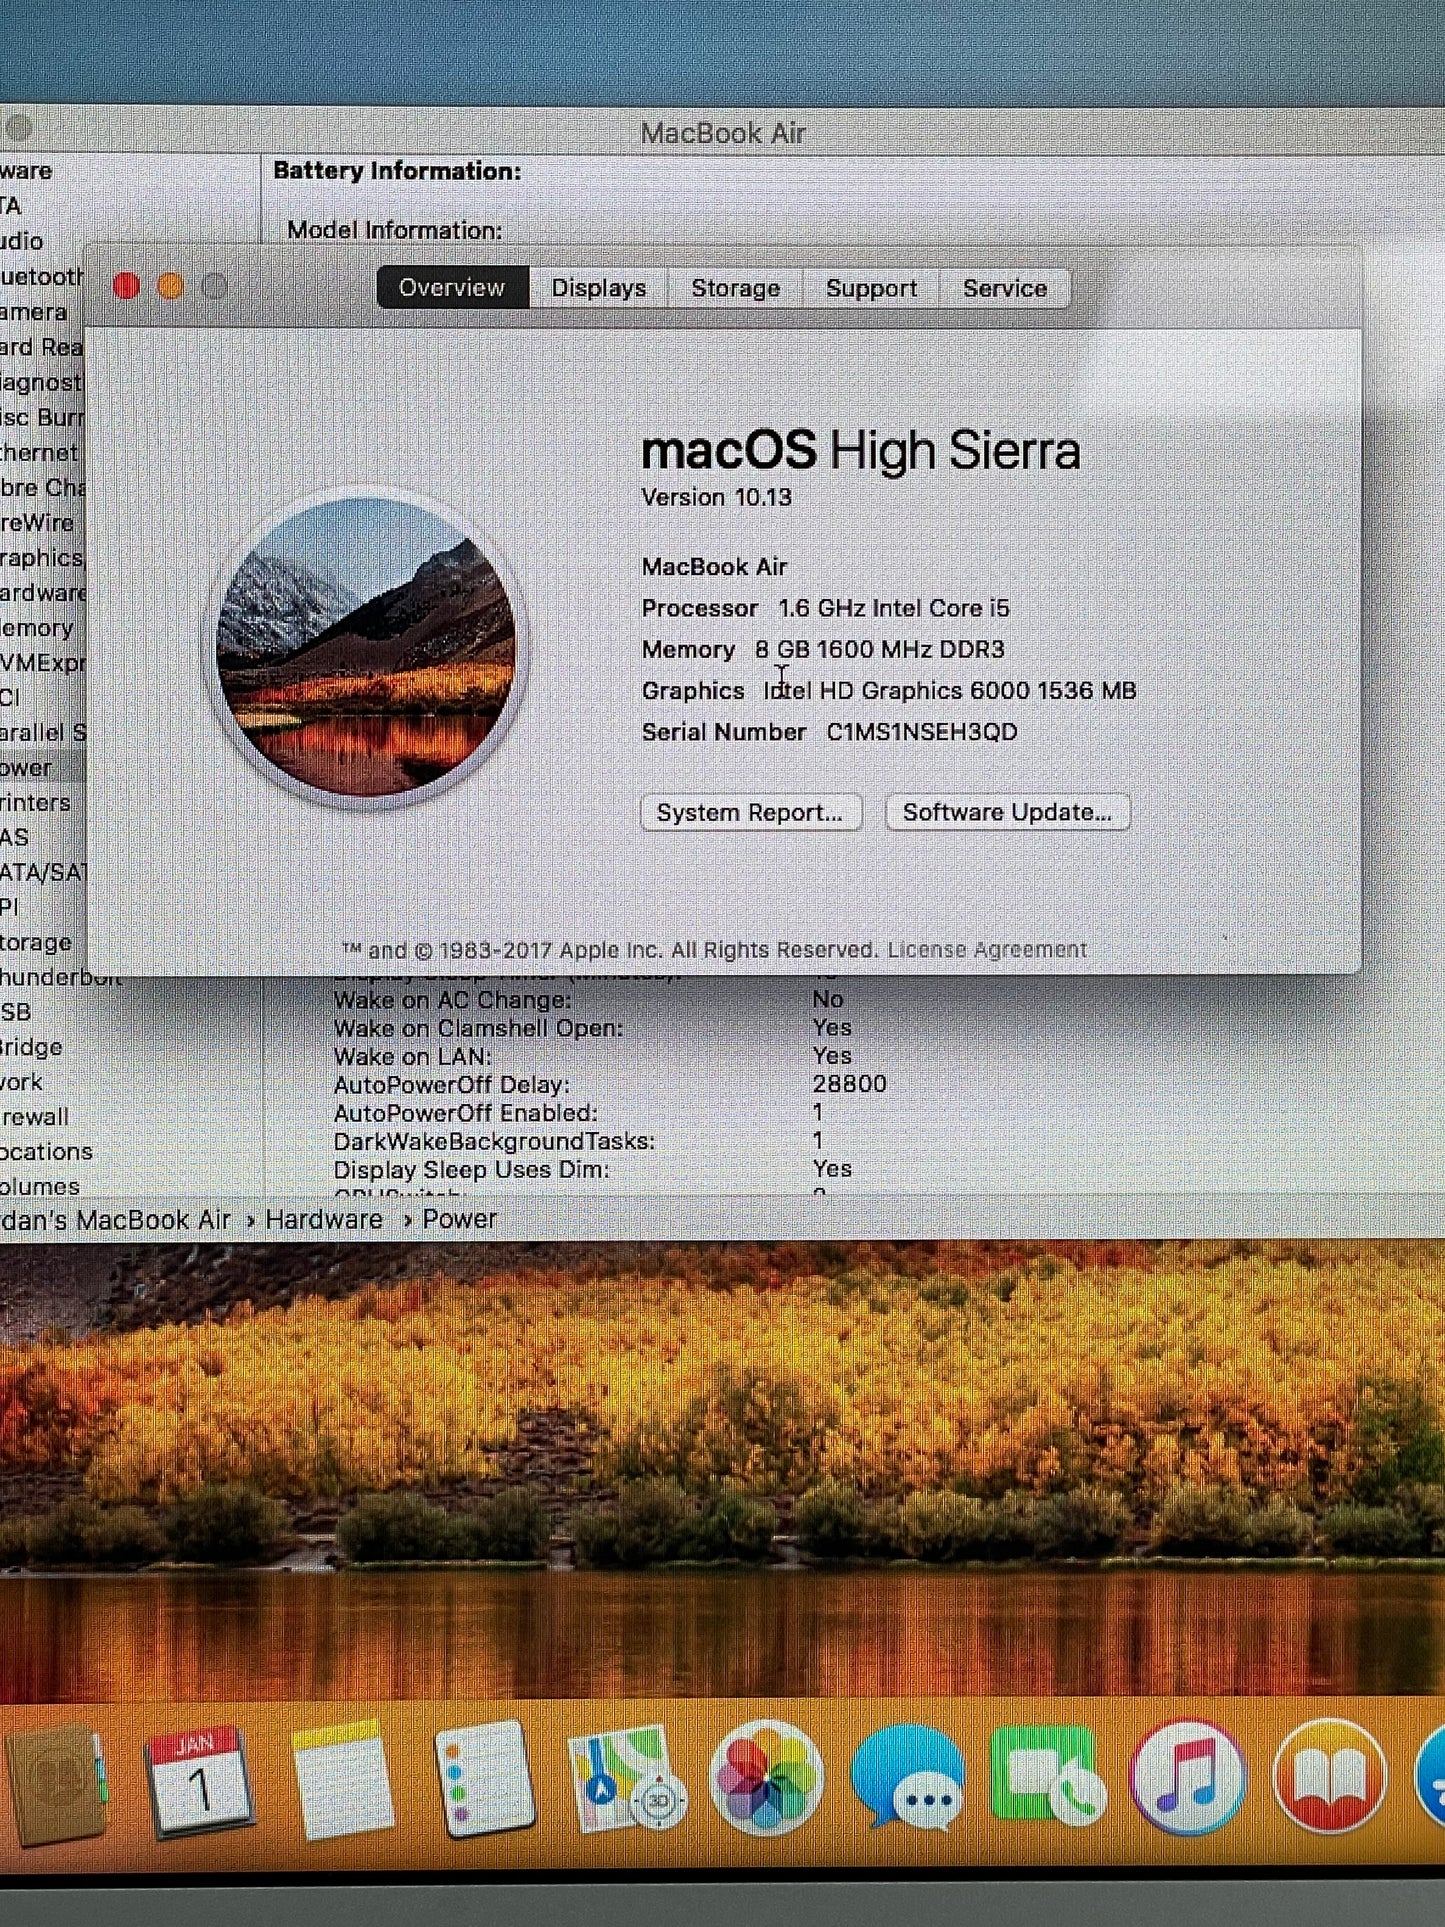Click the Wake on LAN row
This screenshot has height=1927, width=1445.
(592, 1056)
